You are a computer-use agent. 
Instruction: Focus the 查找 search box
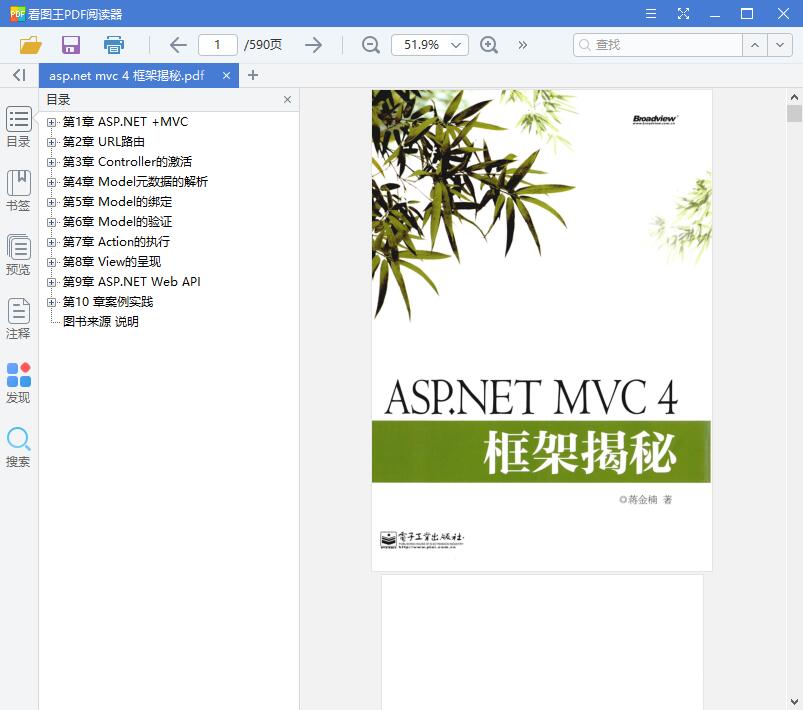(x=658, y=45)
